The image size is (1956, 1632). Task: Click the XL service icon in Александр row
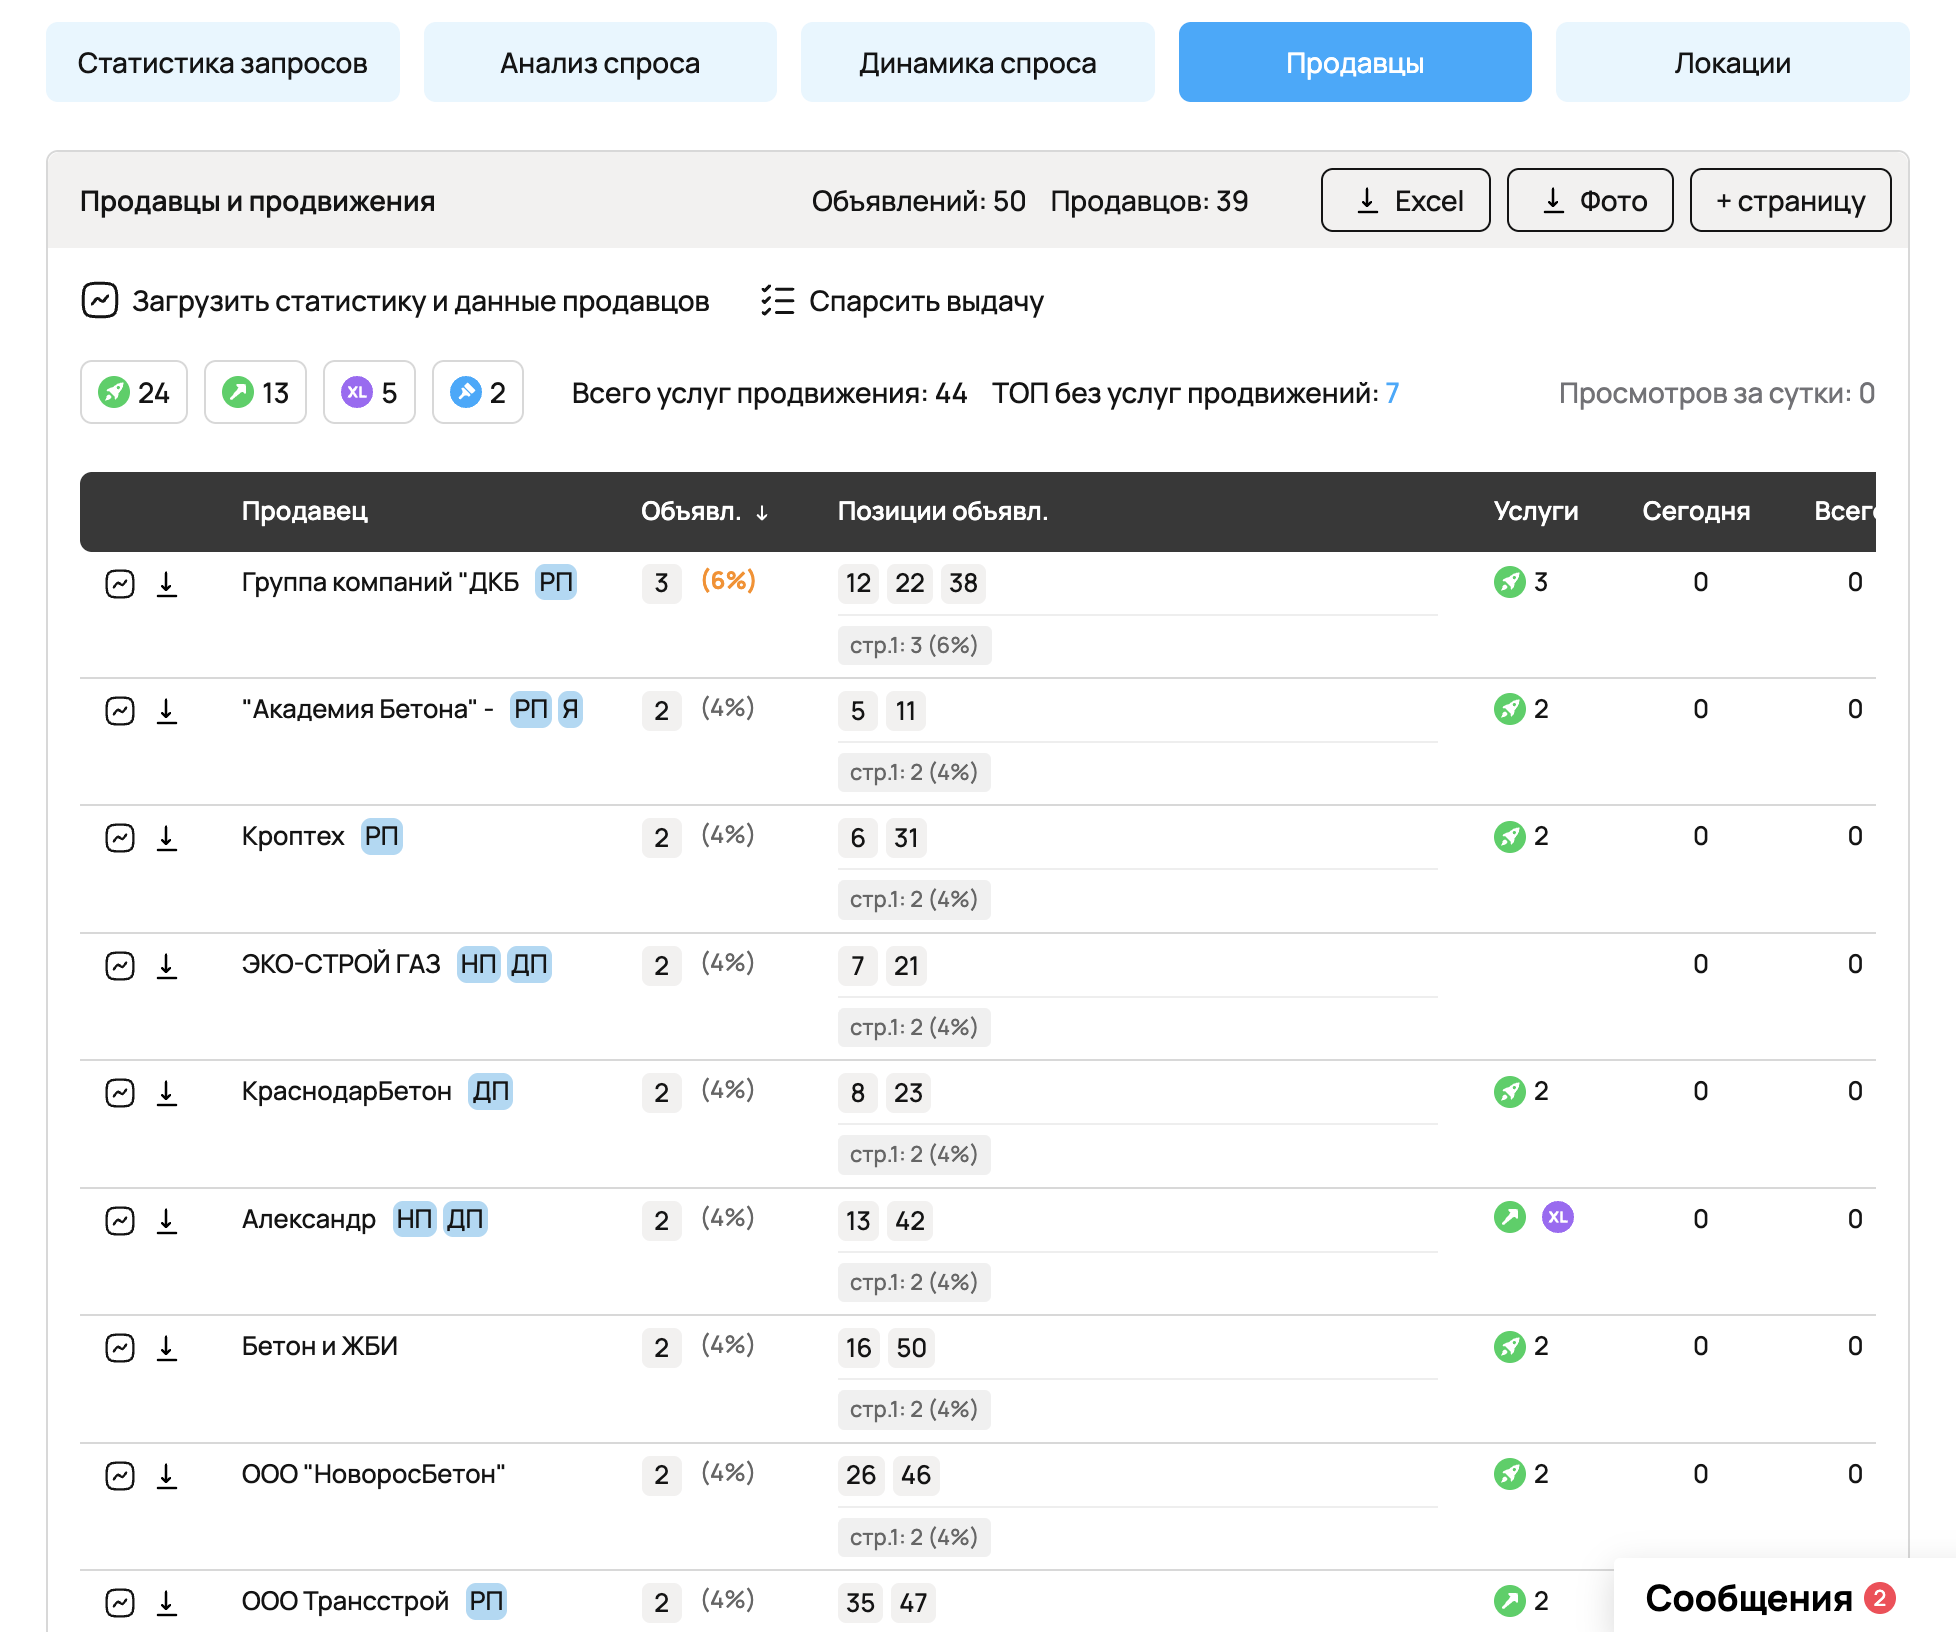pos(1557,1217)
